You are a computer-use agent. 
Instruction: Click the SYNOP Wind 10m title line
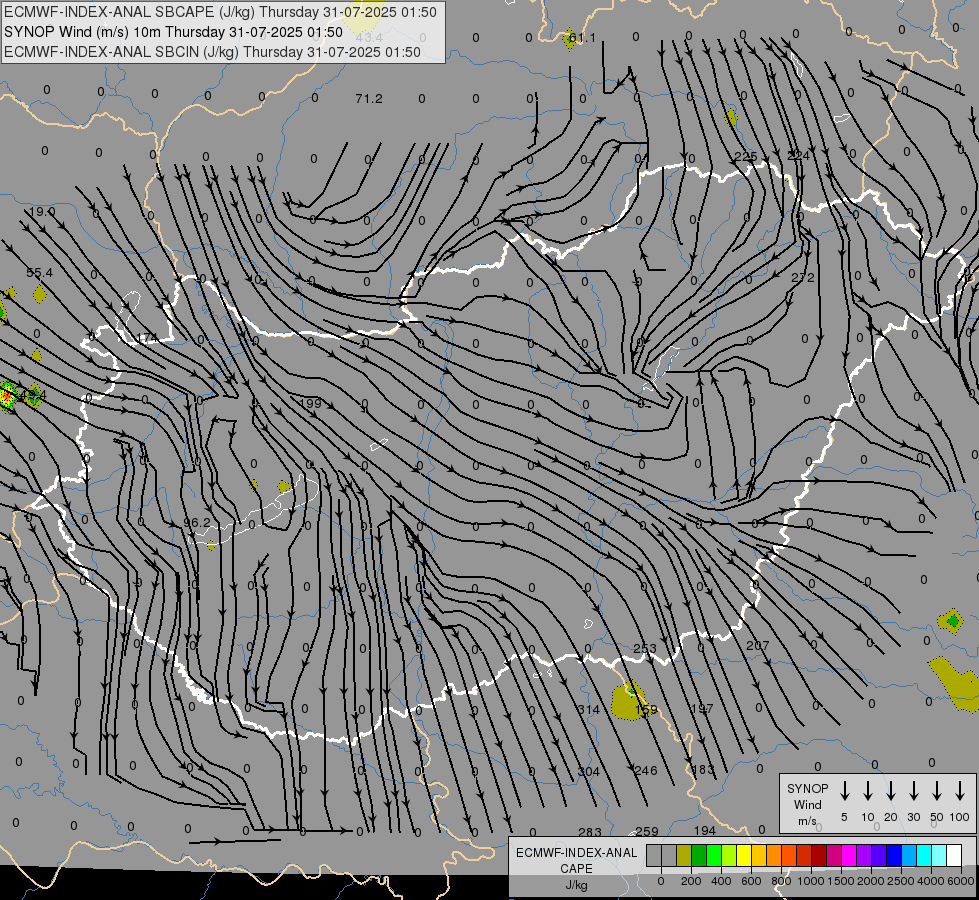(173, 32)
